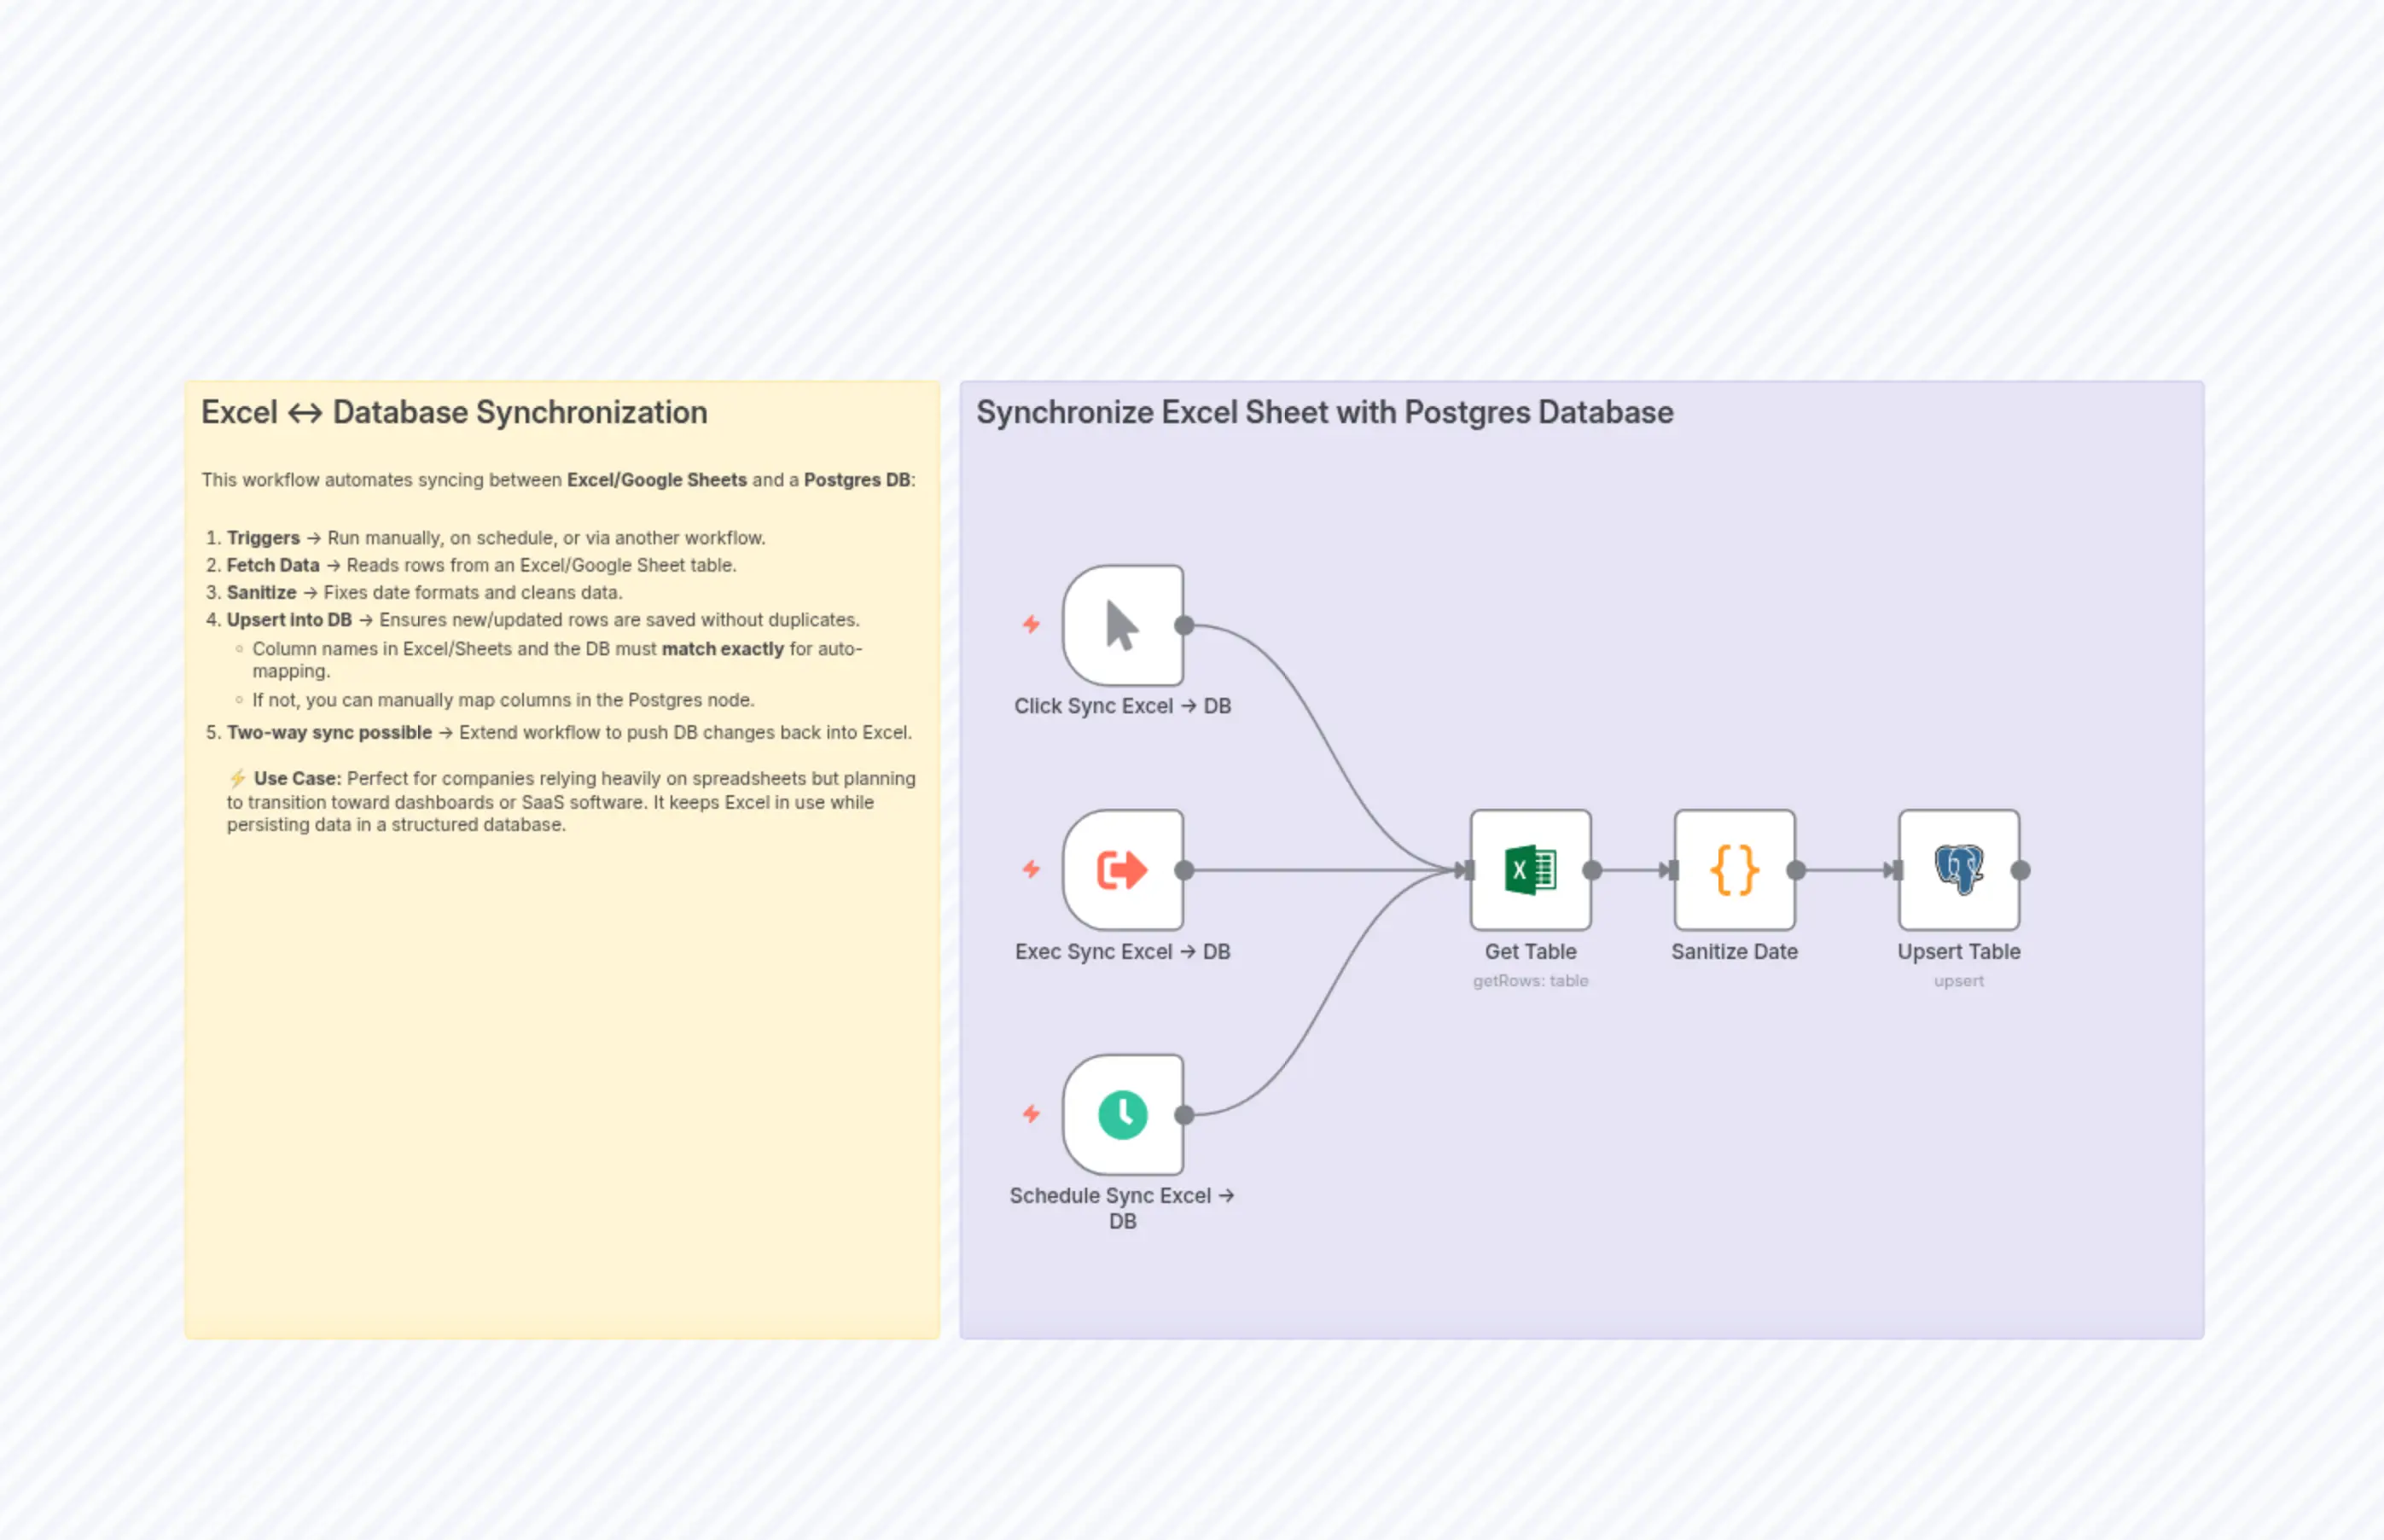The height and width of the screenshot is (1540, 2384).
Task: Select the cursor icon on Click Sync Excel node
Action: 1122,627
